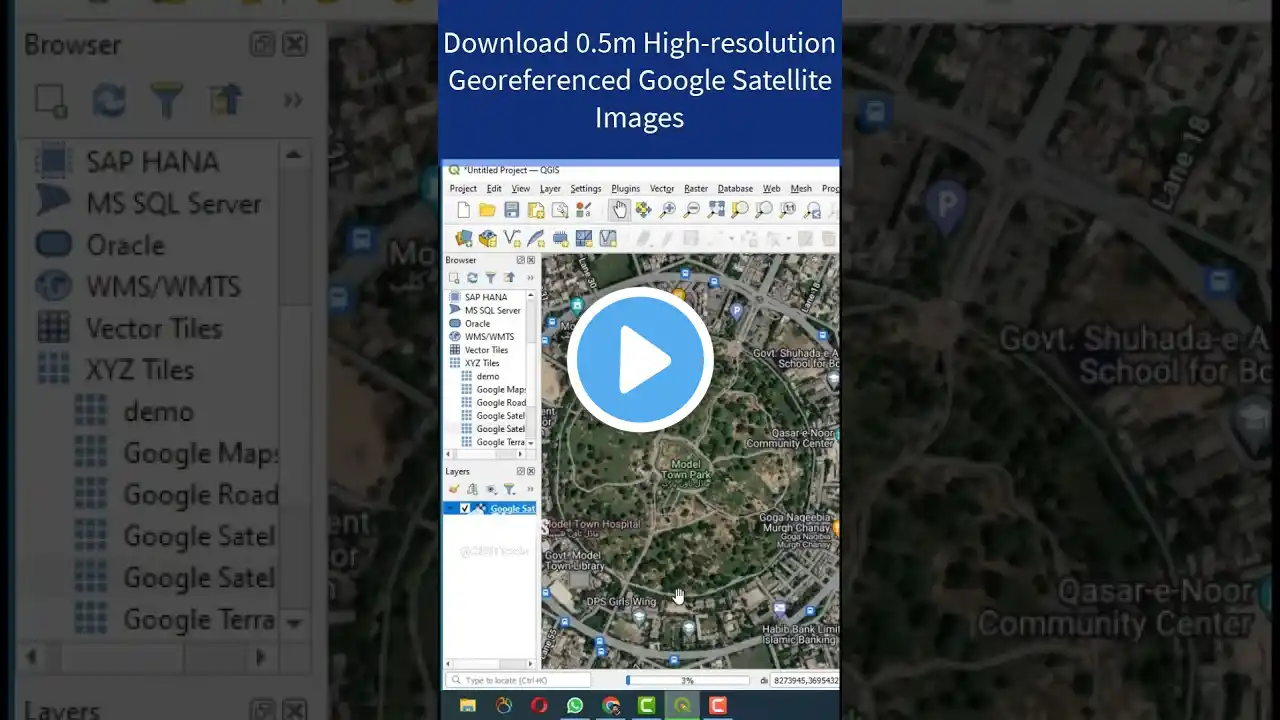Activate the Pan Map hand tool

(619, 210)
